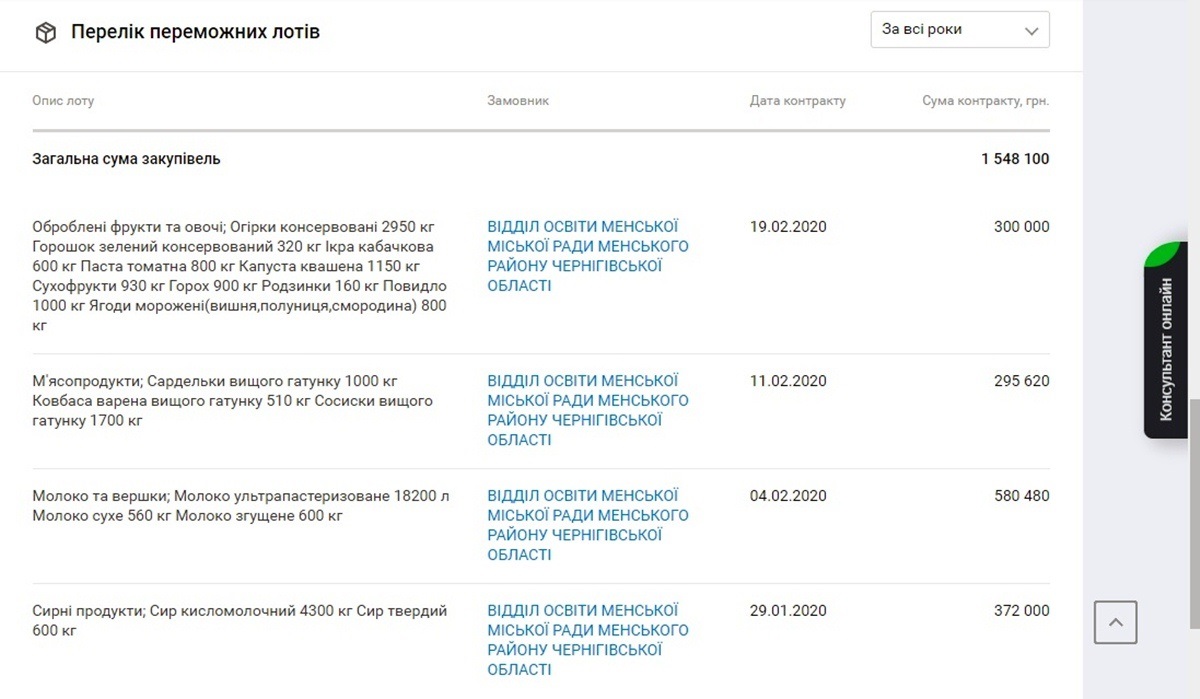Click the Сирні продукти lot description
Screen dimensions: 1200x699
point(240,621)
